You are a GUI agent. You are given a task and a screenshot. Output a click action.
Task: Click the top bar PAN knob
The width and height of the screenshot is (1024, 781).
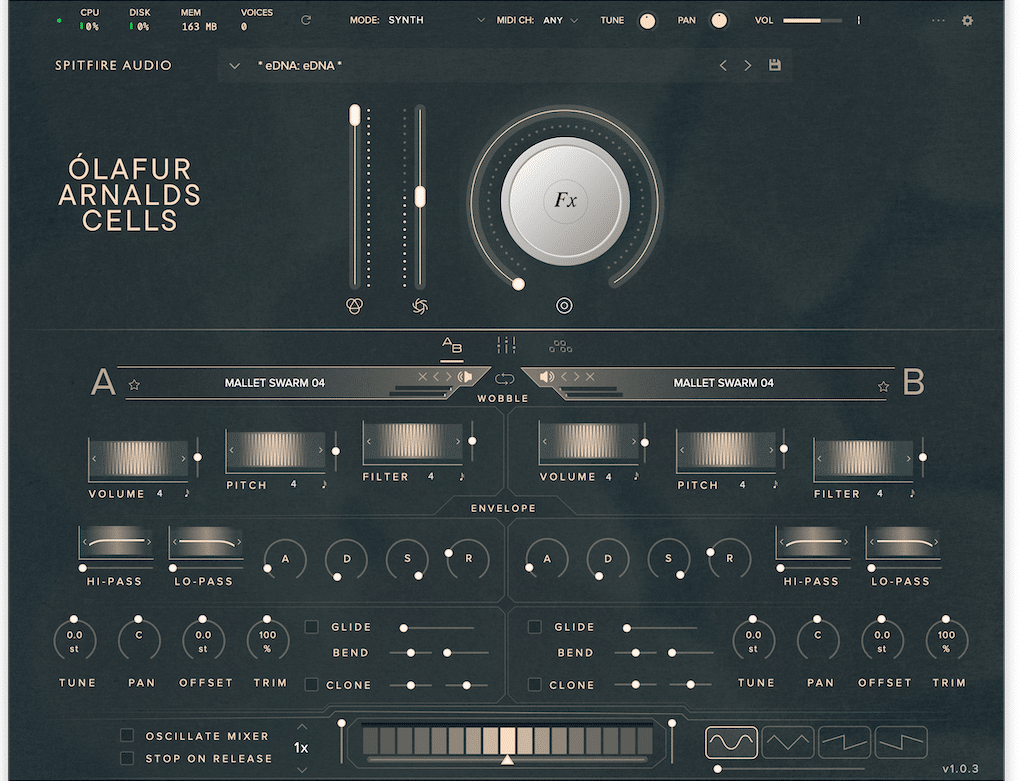(x=719, y=21)
